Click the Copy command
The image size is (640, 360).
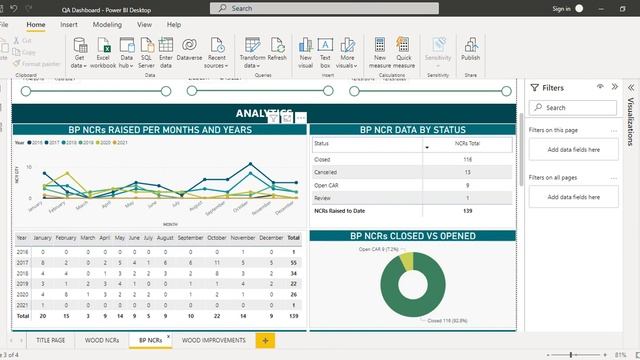[24, 52]
